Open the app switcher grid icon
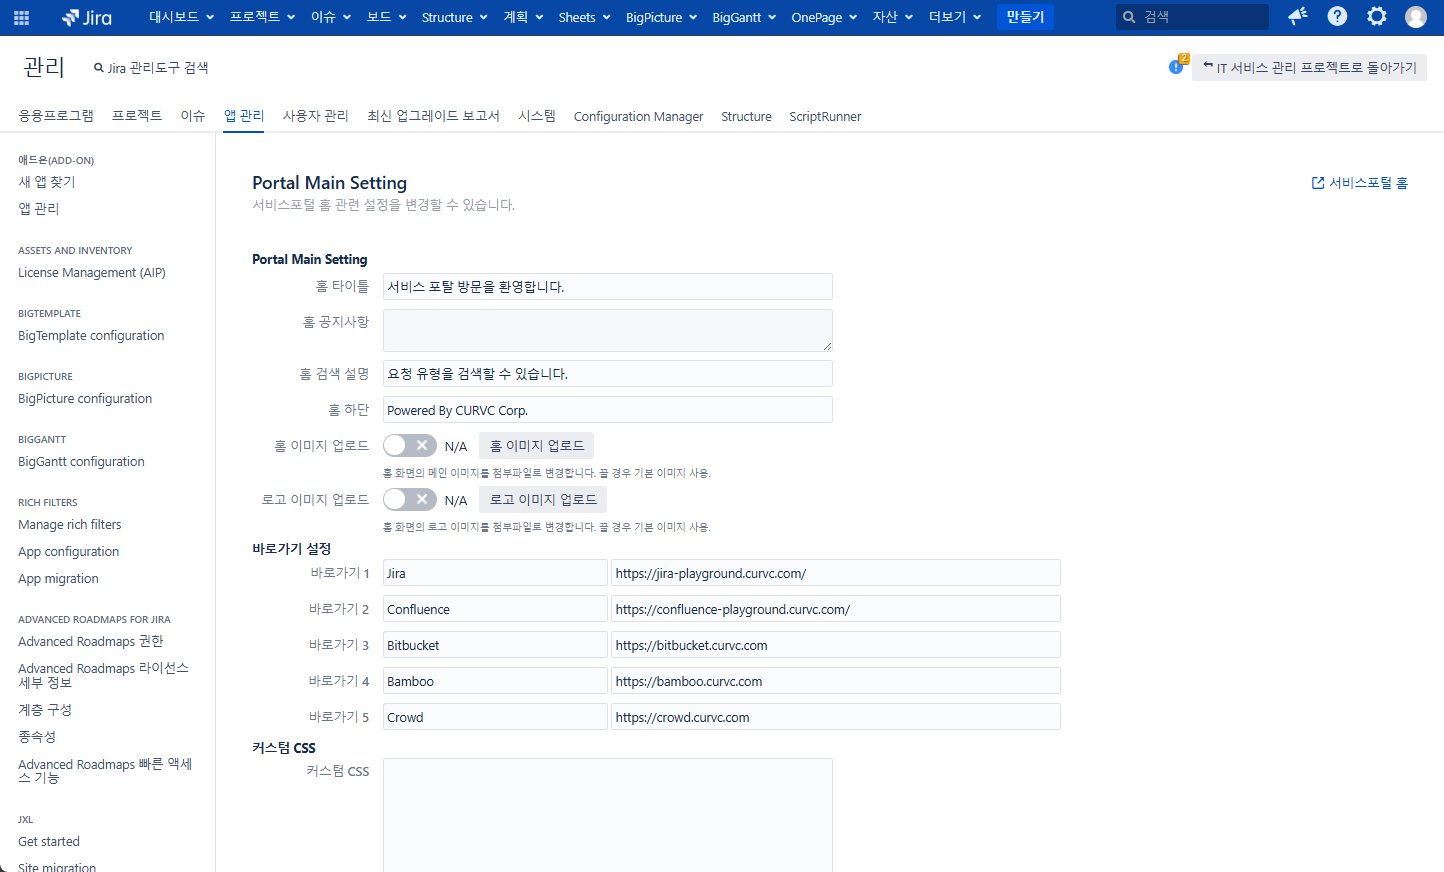Screen dimensions: 1444x872 [21, 17]
